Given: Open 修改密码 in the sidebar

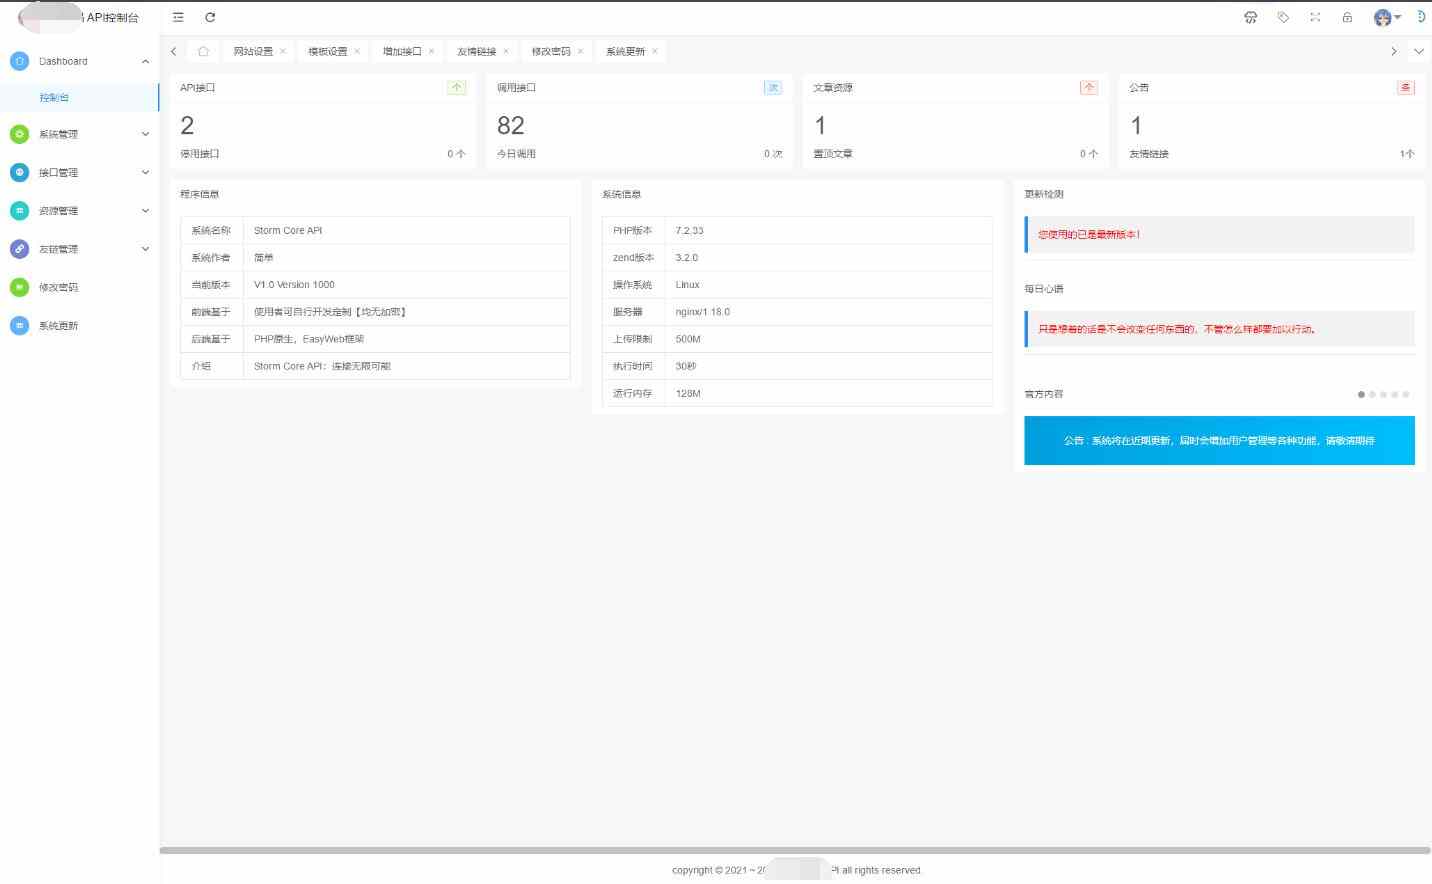Looking at the screenshot, I should [58, 288].
